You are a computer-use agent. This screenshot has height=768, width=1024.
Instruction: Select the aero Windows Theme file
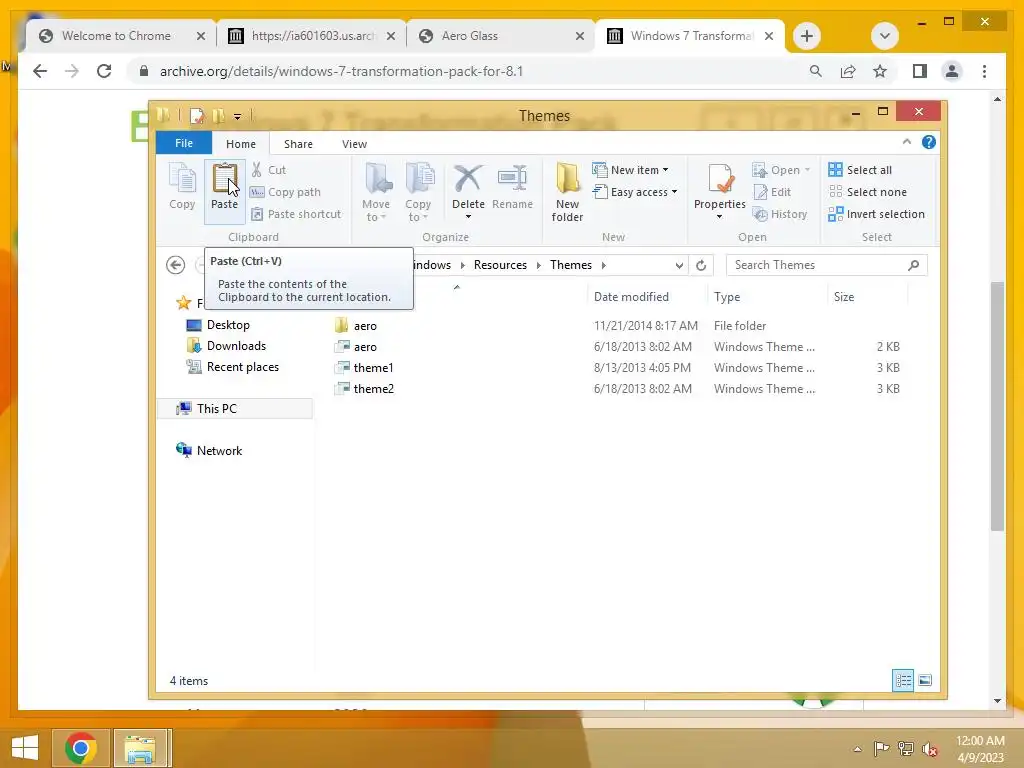tap(365, 347)
